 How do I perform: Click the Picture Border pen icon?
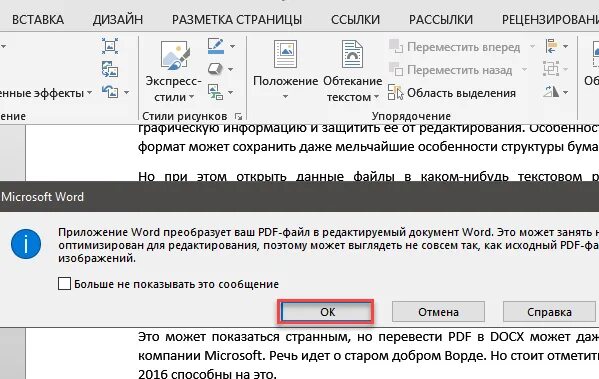pyautogui.click(x=216, y=46)
